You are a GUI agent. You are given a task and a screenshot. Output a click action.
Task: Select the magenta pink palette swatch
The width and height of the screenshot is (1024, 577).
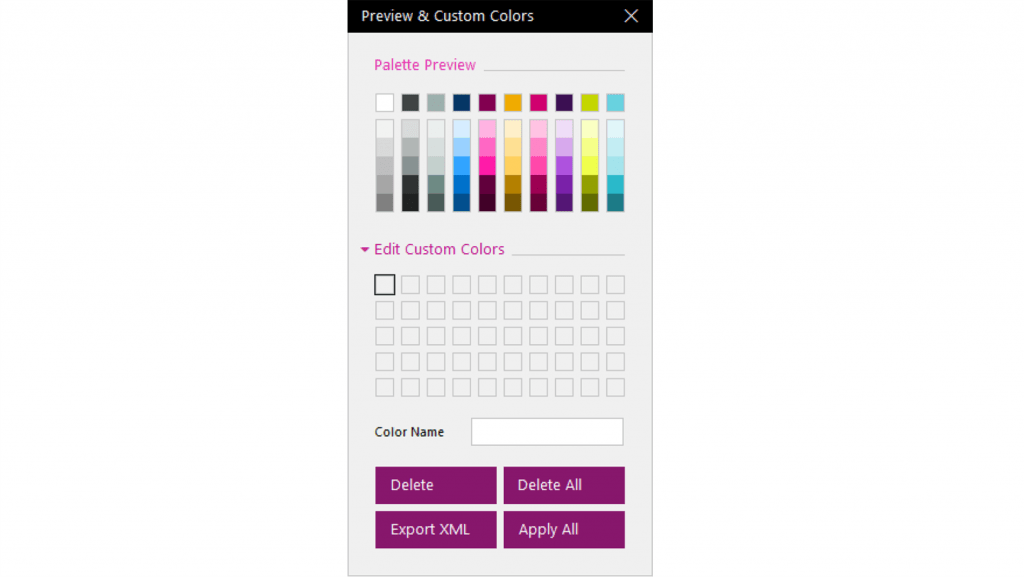pos(538,103)
